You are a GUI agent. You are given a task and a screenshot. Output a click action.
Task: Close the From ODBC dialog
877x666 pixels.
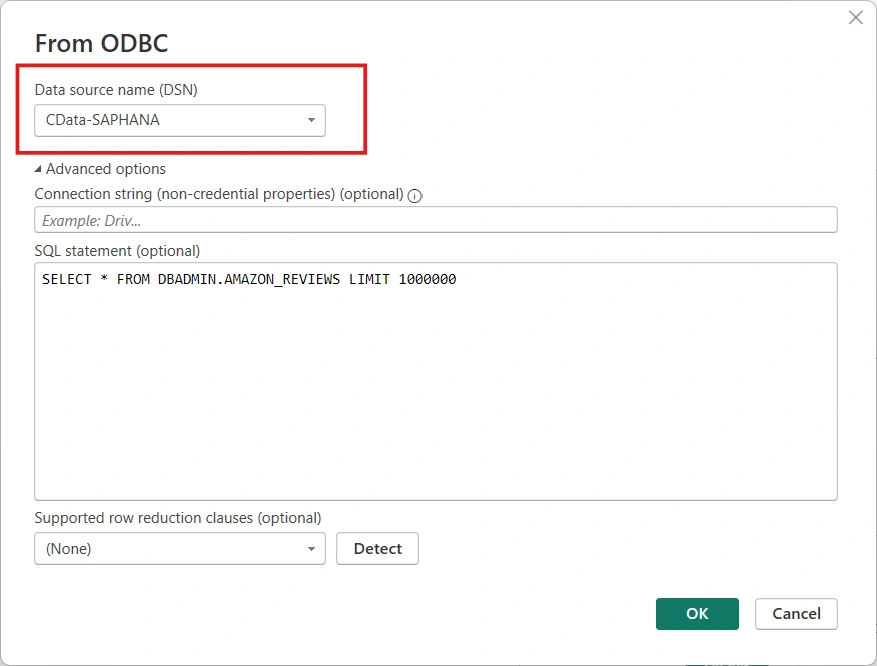(x=855, y=18)
